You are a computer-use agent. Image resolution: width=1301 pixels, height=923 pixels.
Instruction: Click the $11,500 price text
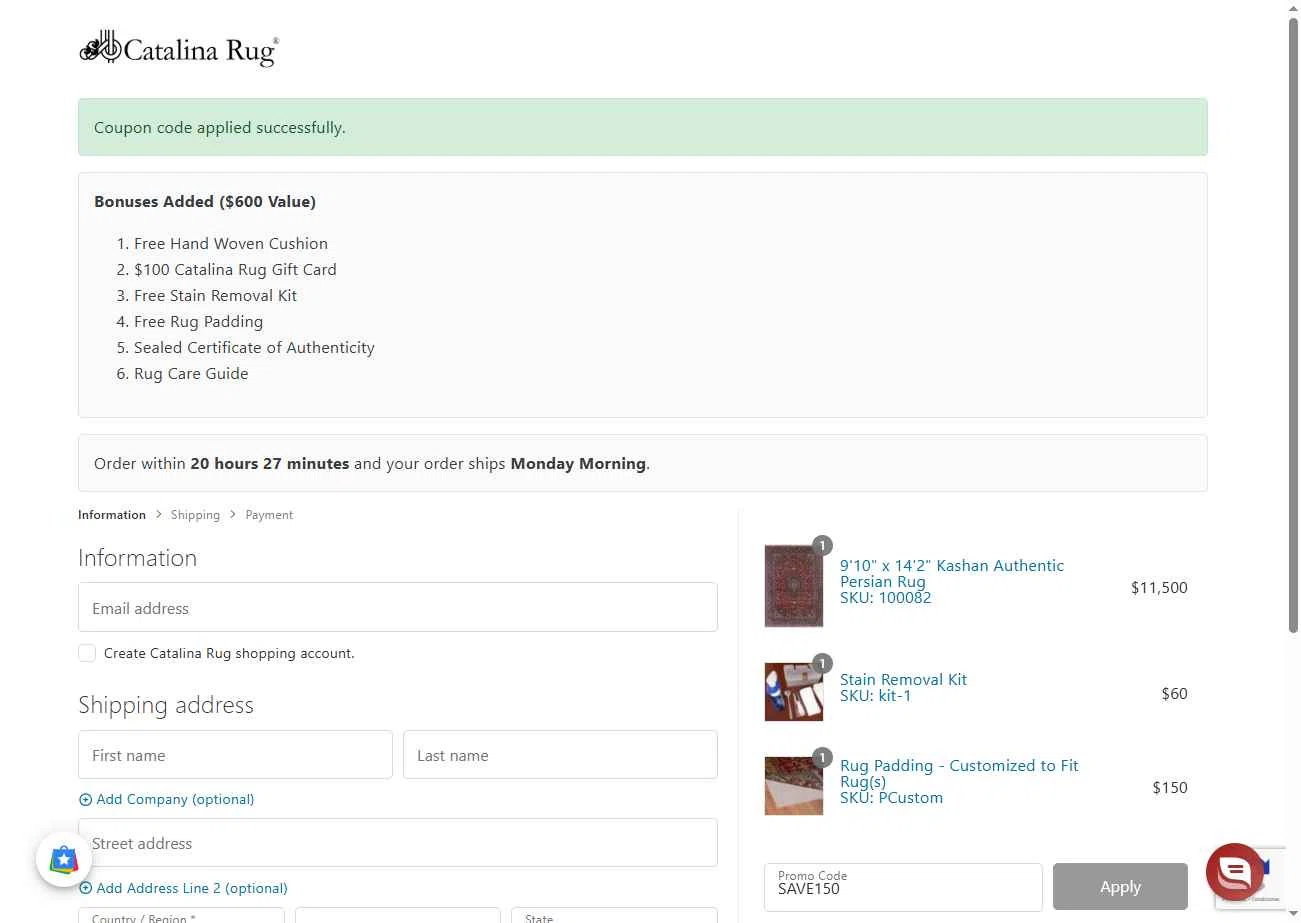(x=1159, y=588)
